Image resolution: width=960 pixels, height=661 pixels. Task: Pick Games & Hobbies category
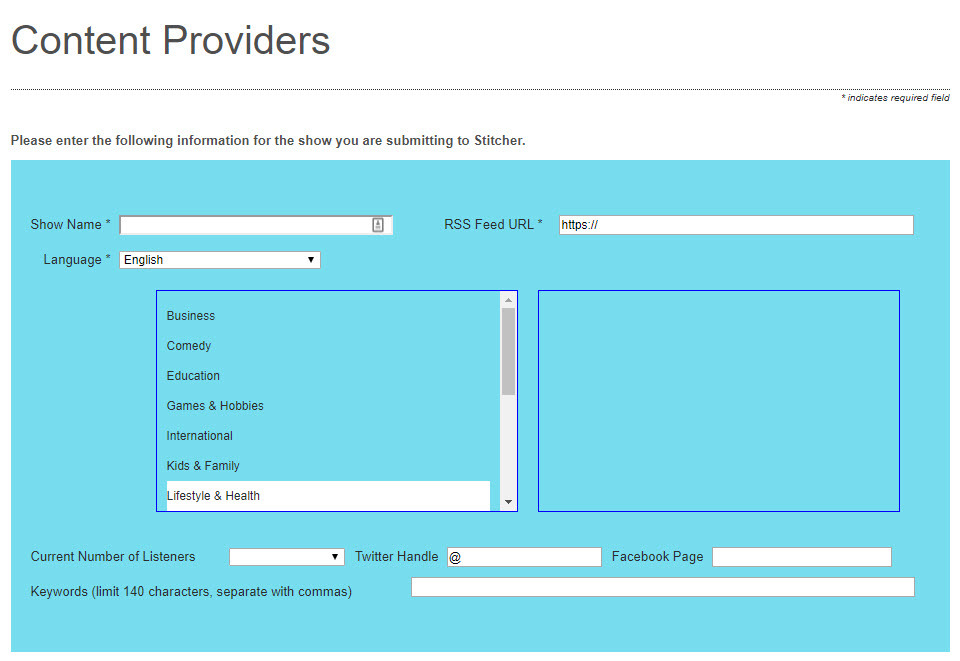pos(328,406)
